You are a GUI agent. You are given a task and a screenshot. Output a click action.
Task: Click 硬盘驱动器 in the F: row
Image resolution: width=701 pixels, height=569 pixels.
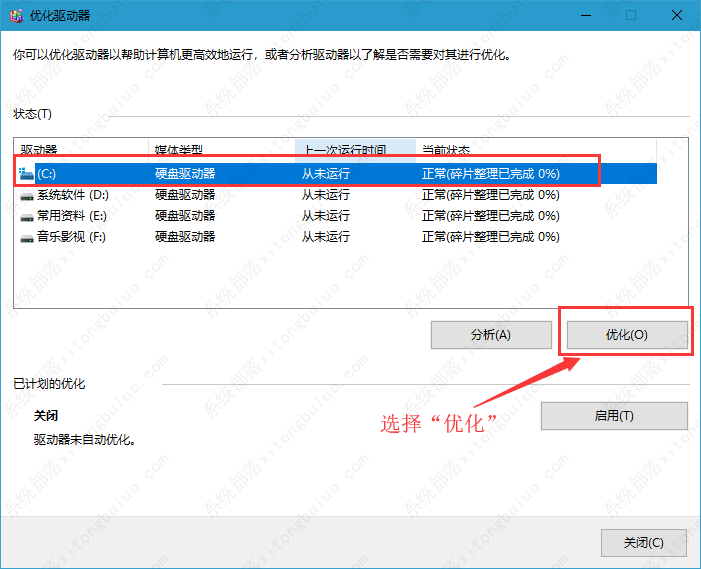coord(185,236)
